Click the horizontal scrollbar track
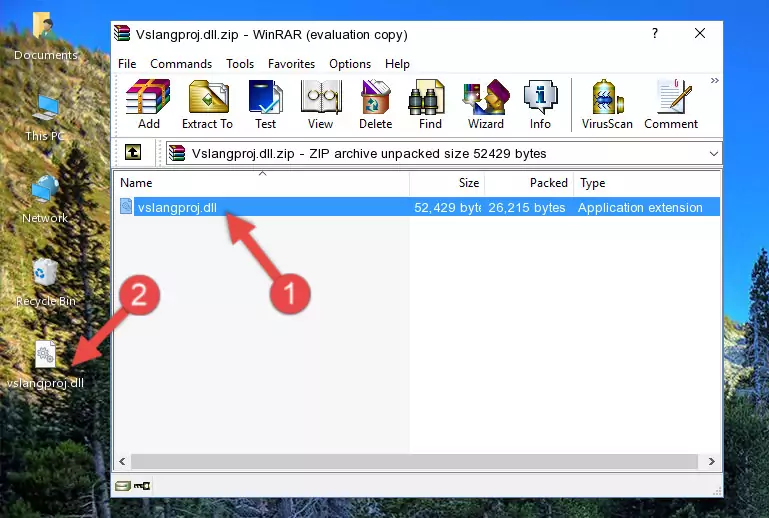This screenshot has height=518, width=769. (x=414, y=461)
